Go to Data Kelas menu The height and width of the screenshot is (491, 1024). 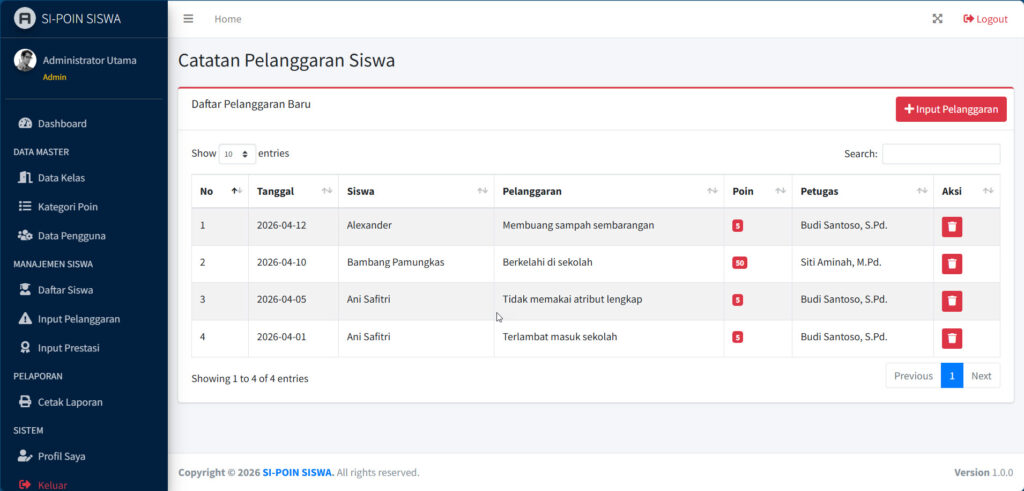(x=61, y=178)
